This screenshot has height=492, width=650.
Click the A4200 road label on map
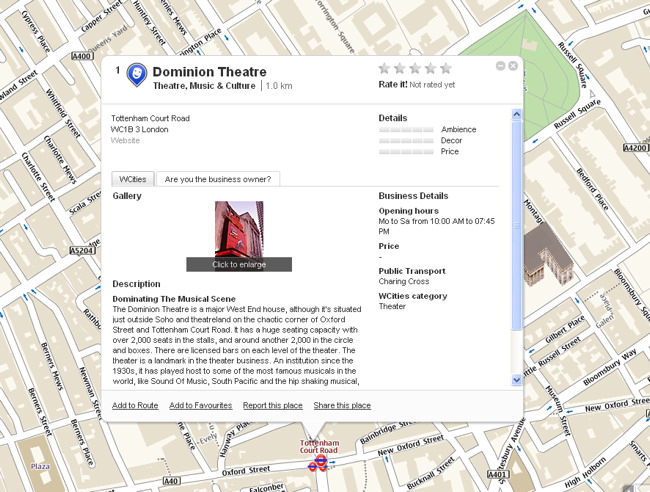pos(635,148)
